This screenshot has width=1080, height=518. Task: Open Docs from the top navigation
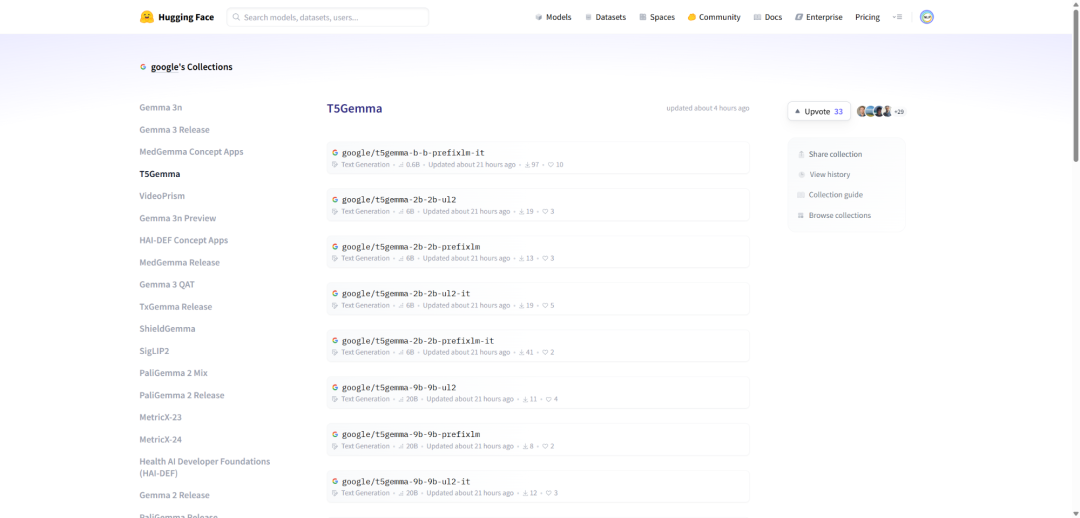click(768, 17)
